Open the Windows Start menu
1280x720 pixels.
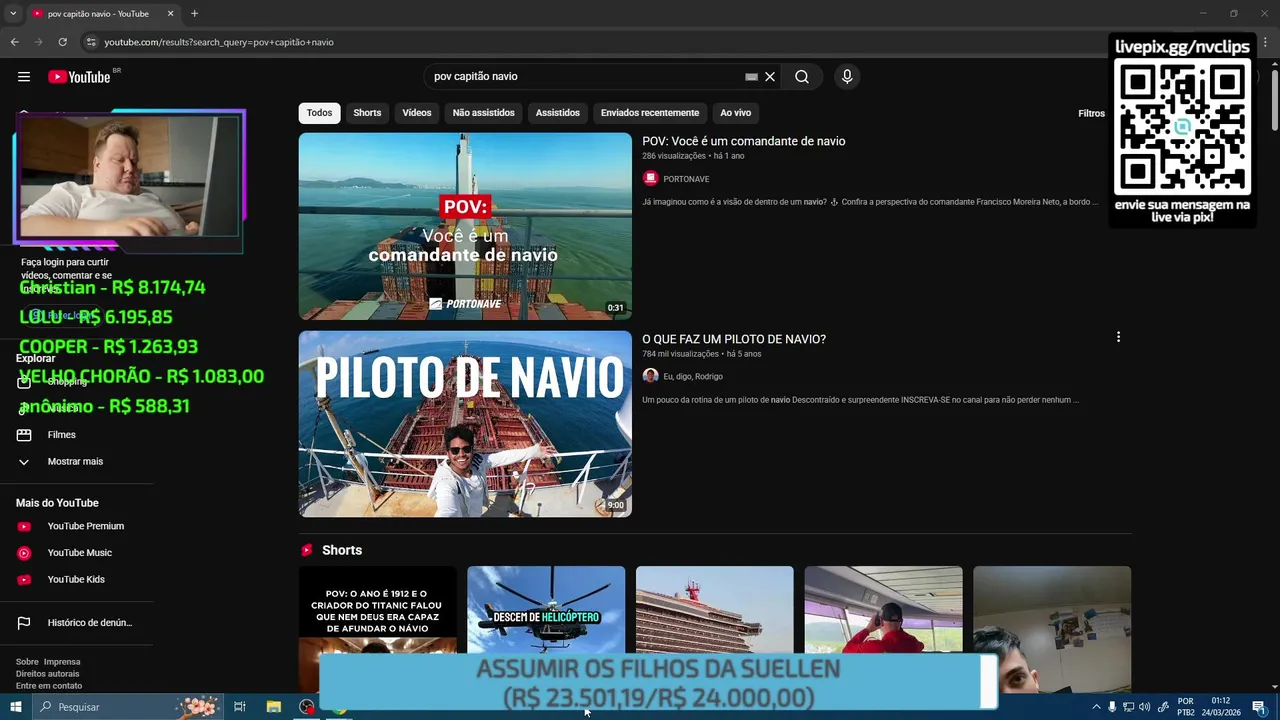(15, 707)
